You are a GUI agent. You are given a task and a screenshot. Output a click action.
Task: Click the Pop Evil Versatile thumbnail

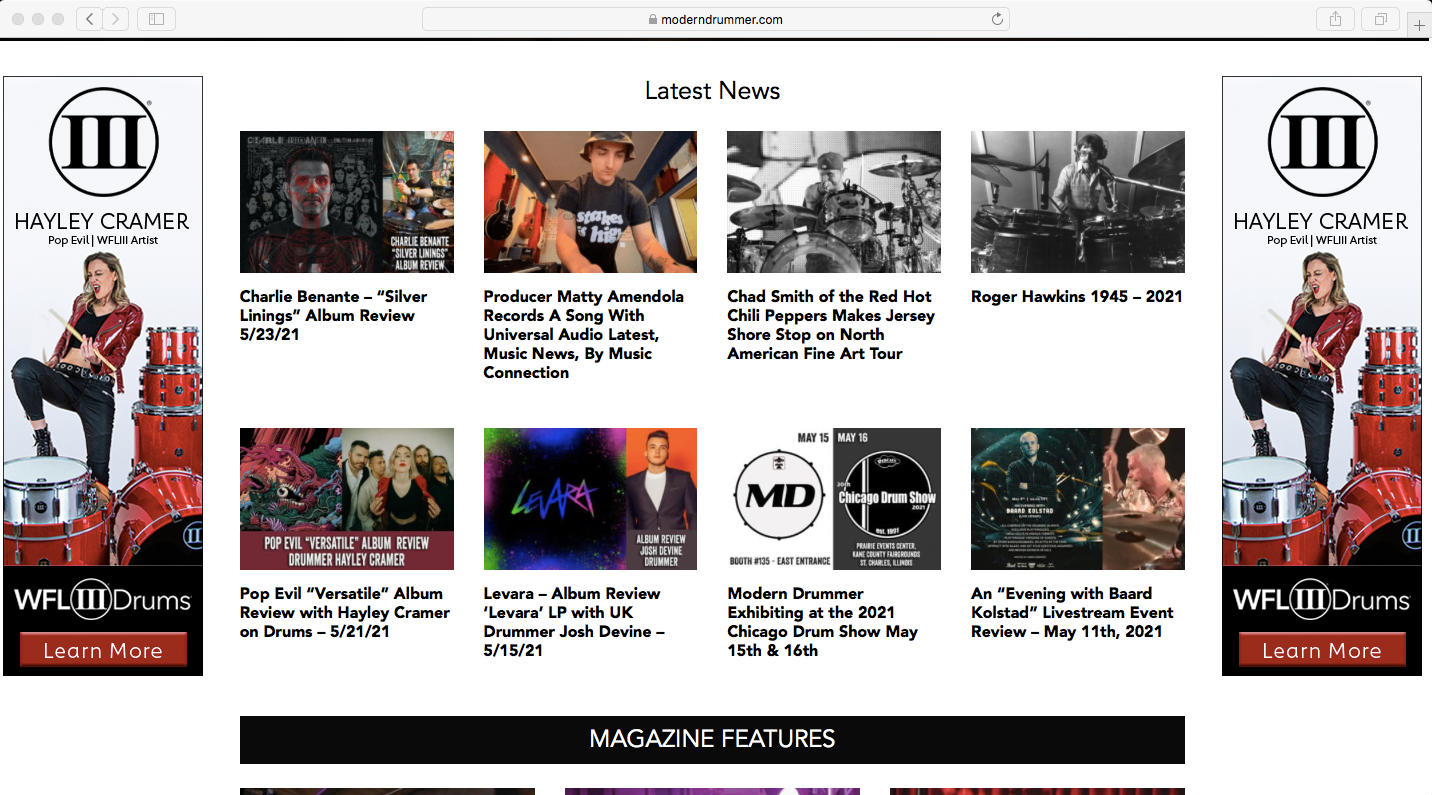click(347, 499)
